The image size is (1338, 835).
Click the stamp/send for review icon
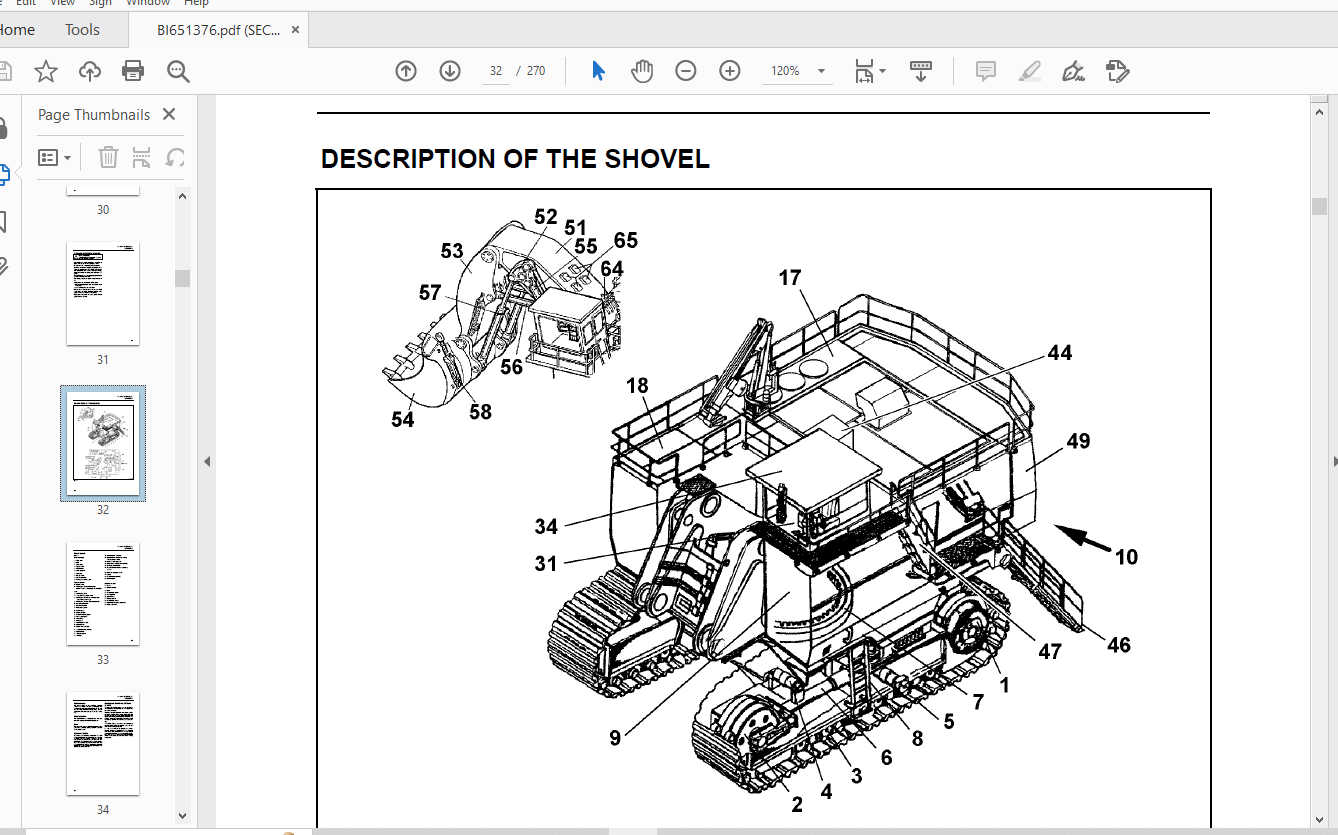point(1118,71)
